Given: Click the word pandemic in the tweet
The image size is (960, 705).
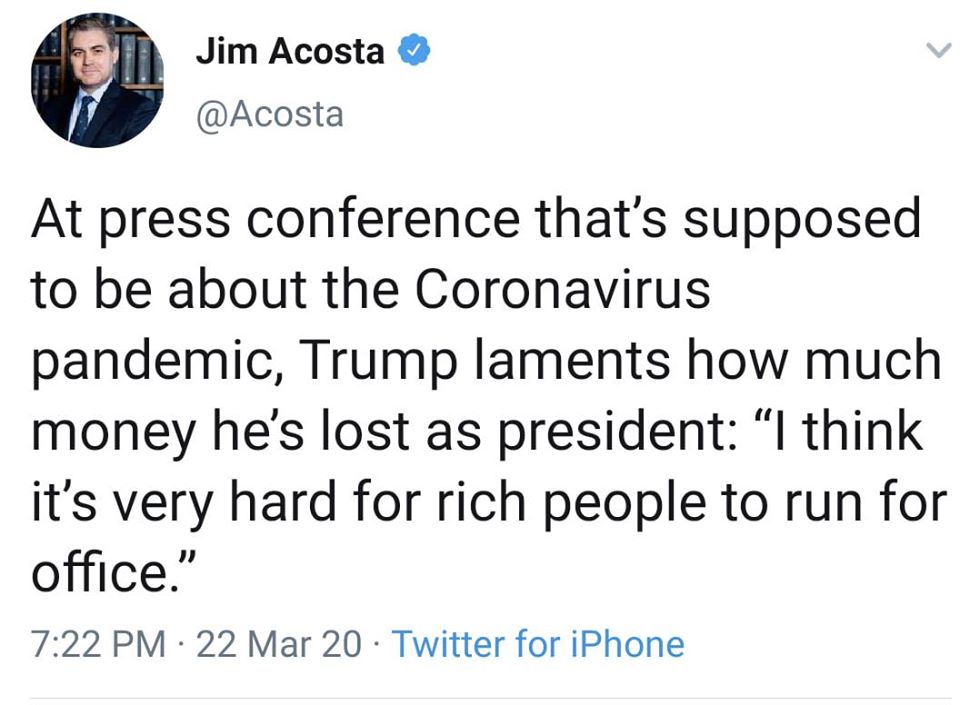Looking at the screenshot, I should pos(141,362).
